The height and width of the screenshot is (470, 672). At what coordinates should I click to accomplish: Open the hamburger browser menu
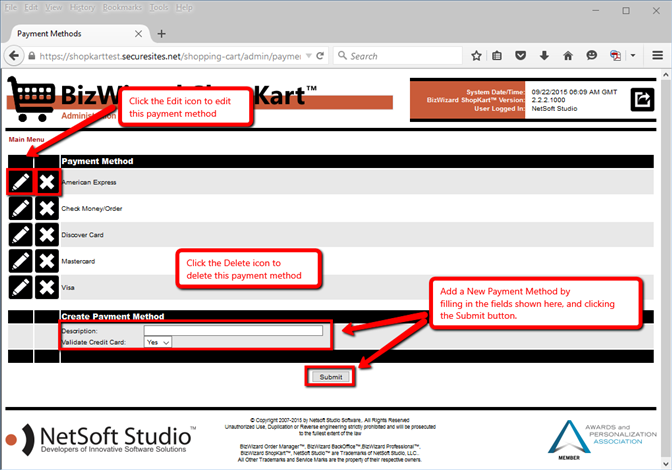click(x=657, y=56)
